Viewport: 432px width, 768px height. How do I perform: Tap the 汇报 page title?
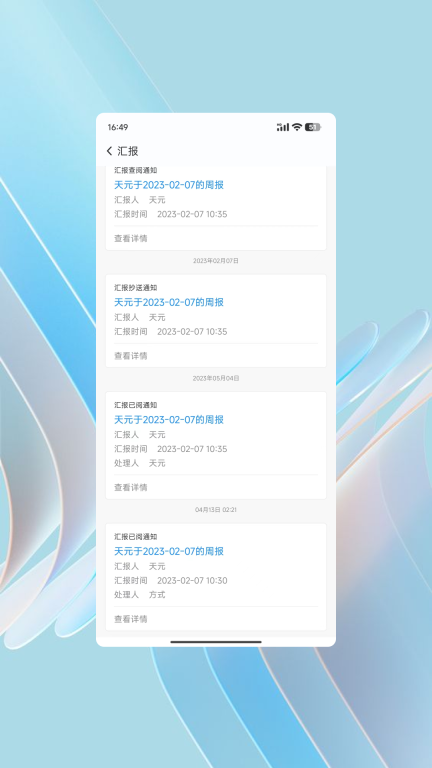point(128,151)
